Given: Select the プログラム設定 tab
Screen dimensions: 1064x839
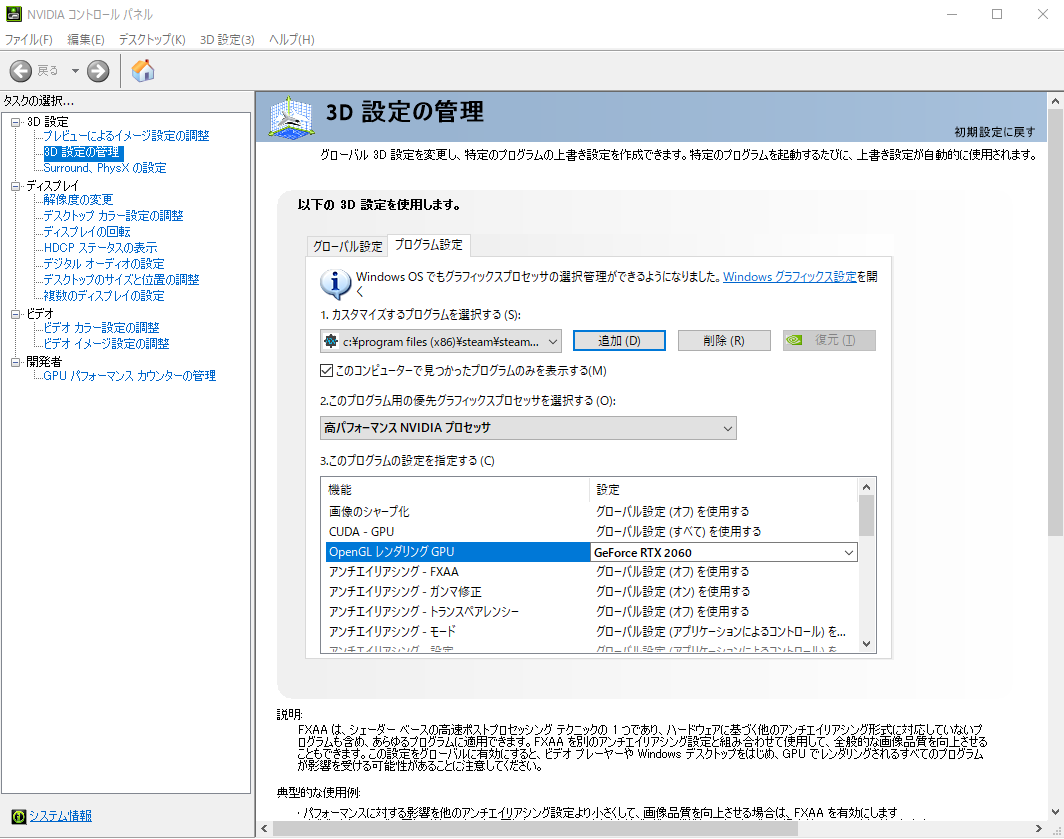Looking at the screenshot, I should pyautogui.click(x=428, y=244).
